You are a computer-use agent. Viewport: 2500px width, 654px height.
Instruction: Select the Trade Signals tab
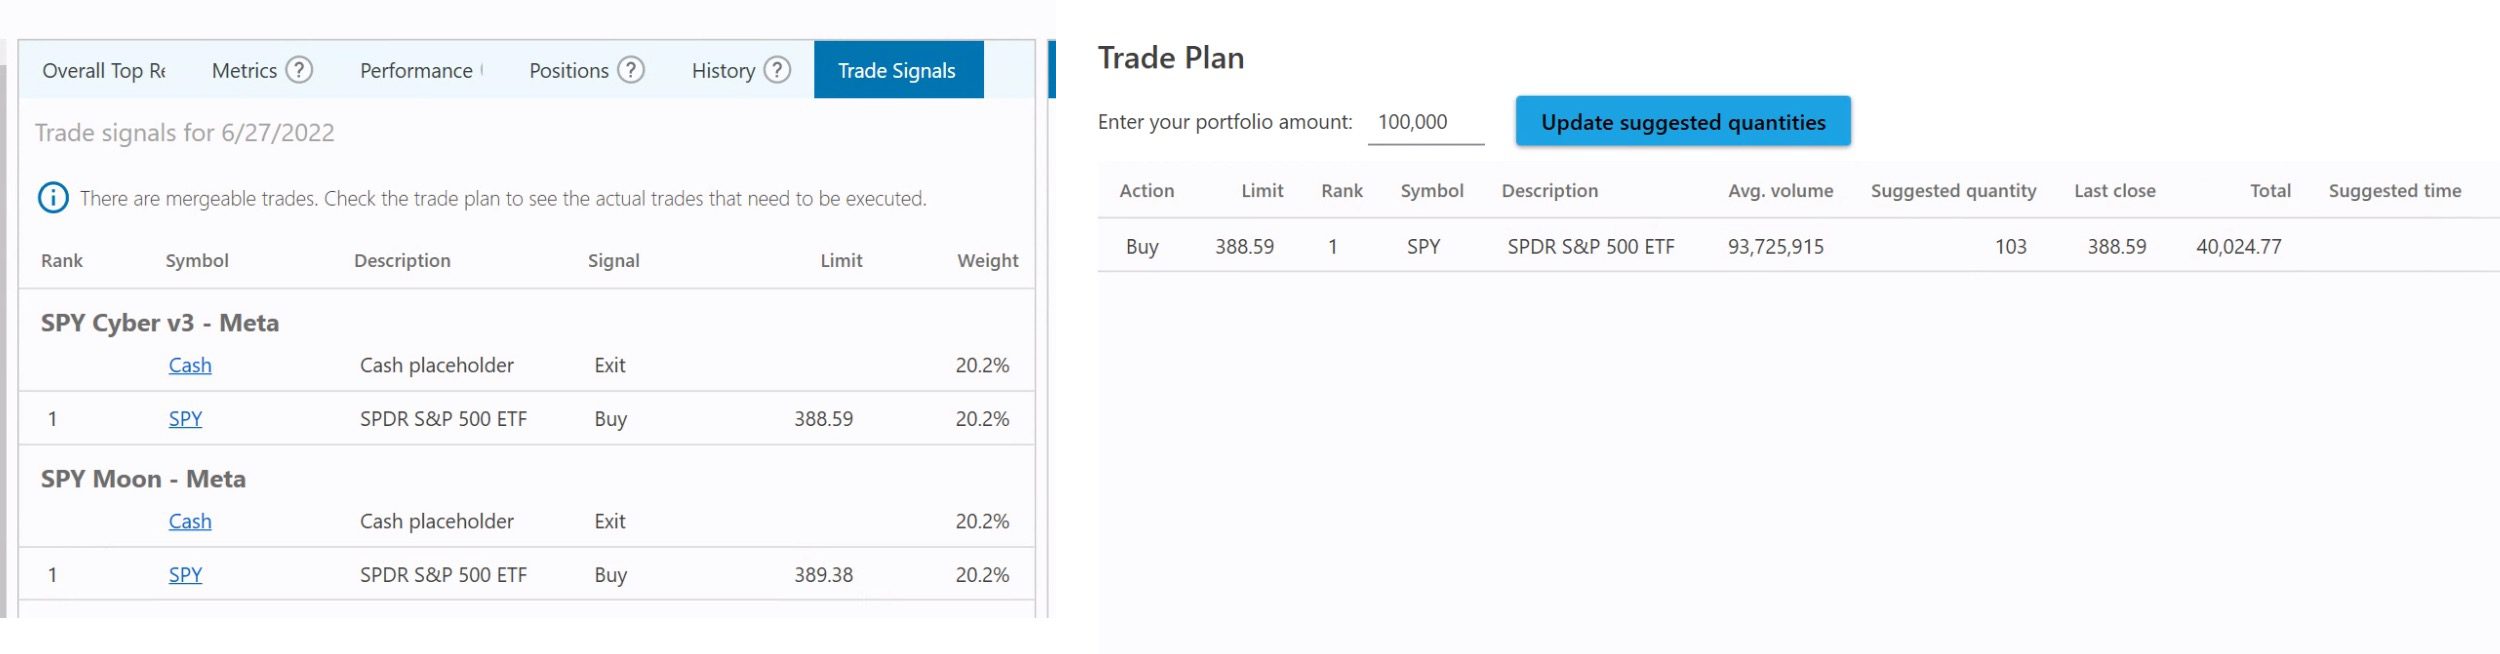[x=897, y=71]
